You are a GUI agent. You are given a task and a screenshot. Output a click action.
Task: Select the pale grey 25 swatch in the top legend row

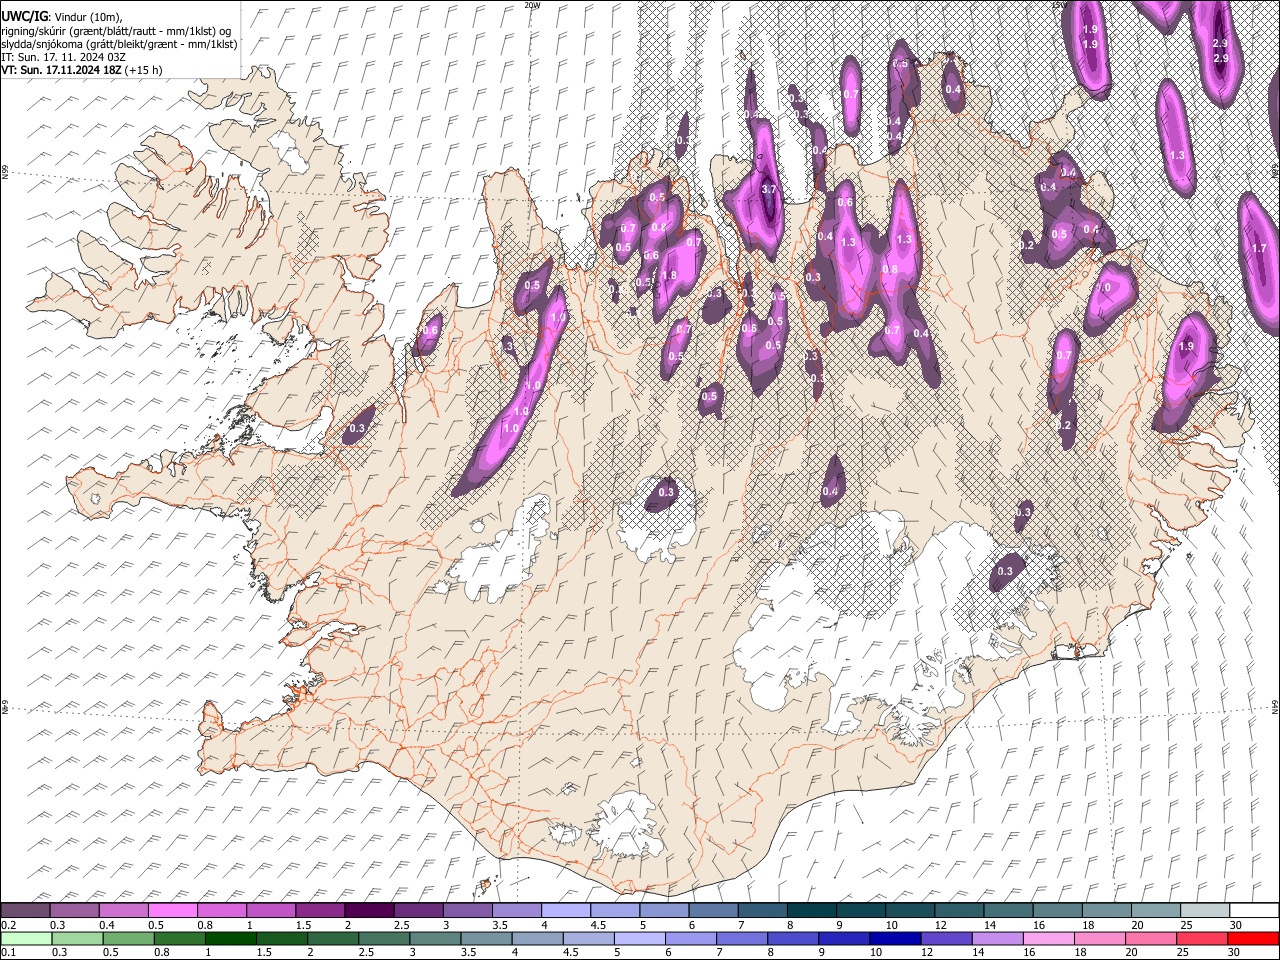pos(1205,910)
